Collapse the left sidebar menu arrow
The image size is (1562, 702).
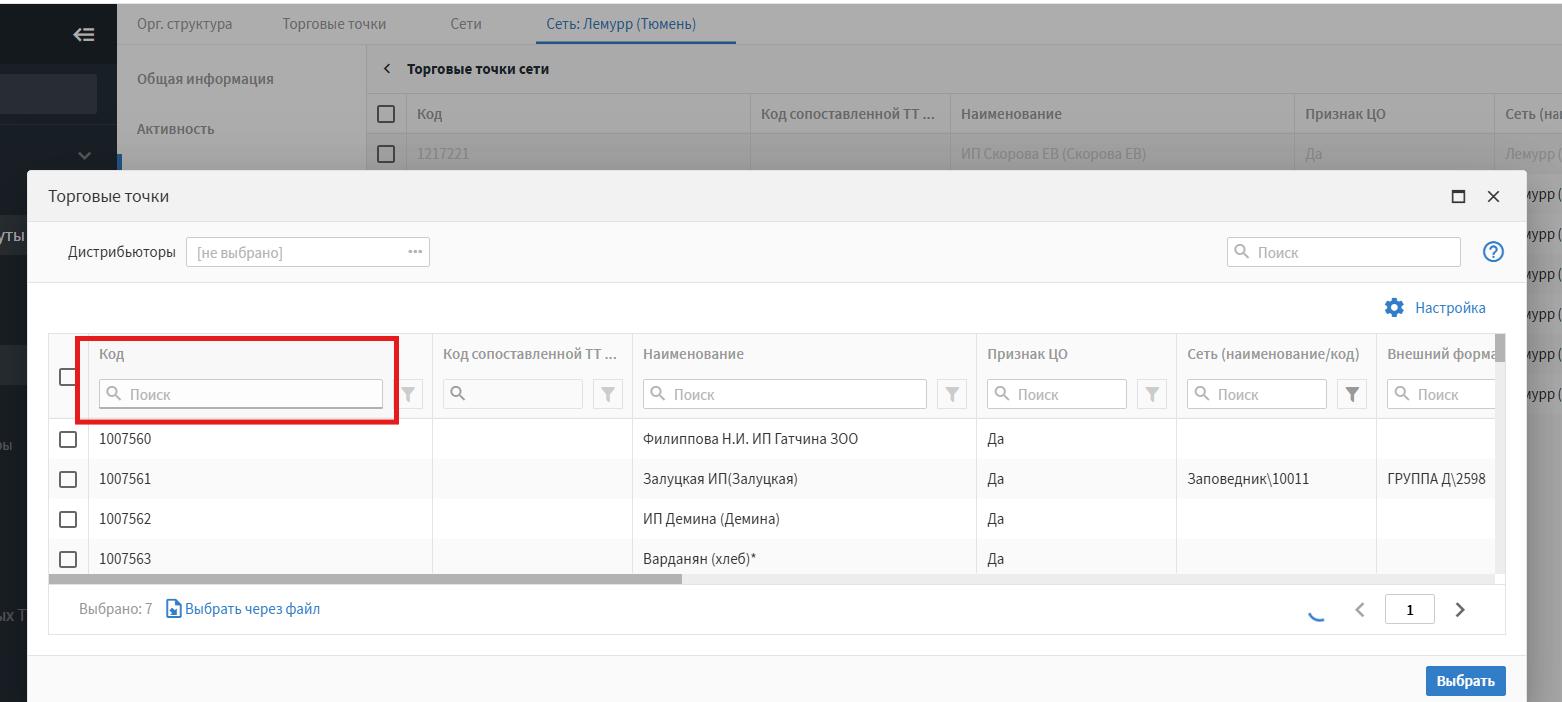click(84, 35)
